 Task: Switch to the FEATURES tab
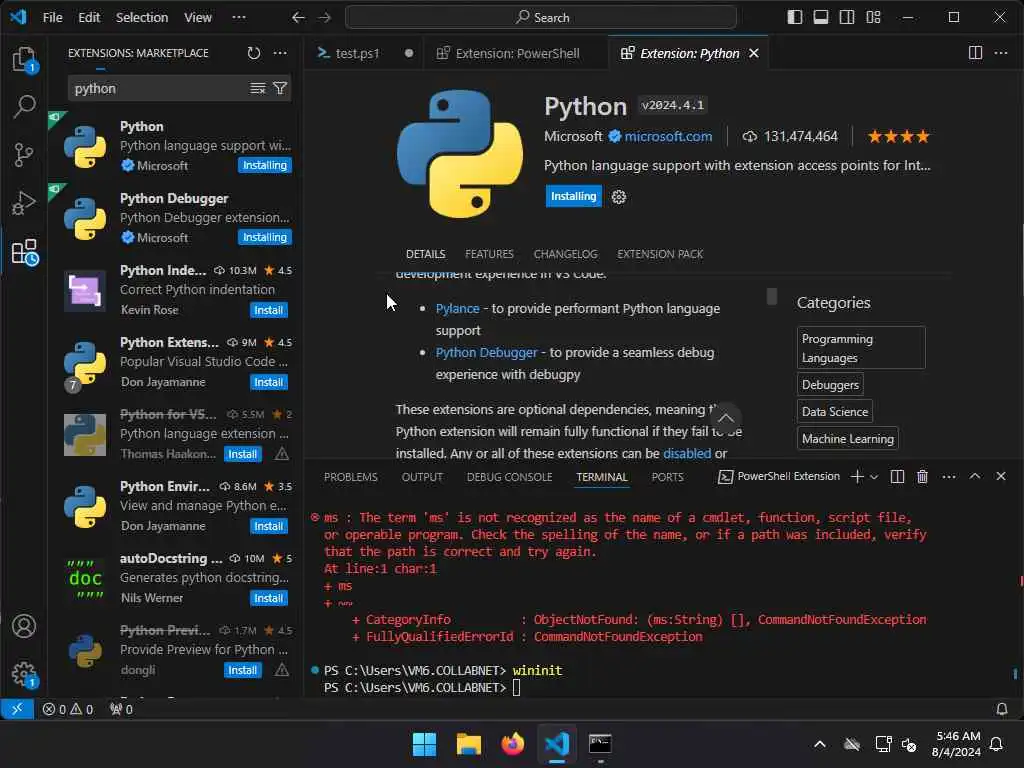[489, 254]
